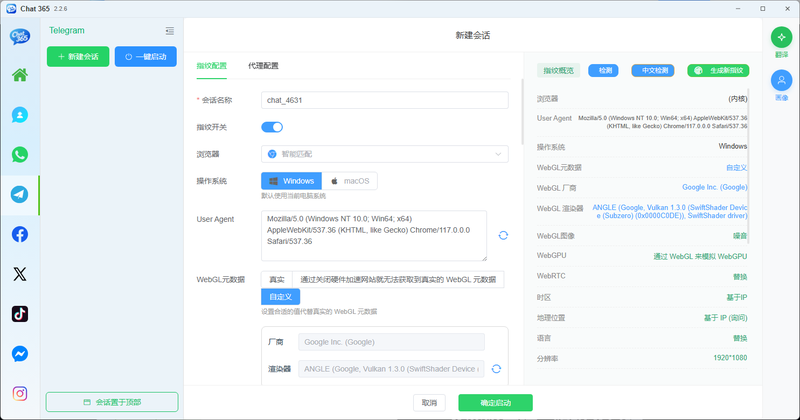Image resolution: width=800 pixels, height=420 pixels.
Task: Click 会话置于顶部 button at bottom
Action: point(112,402)
